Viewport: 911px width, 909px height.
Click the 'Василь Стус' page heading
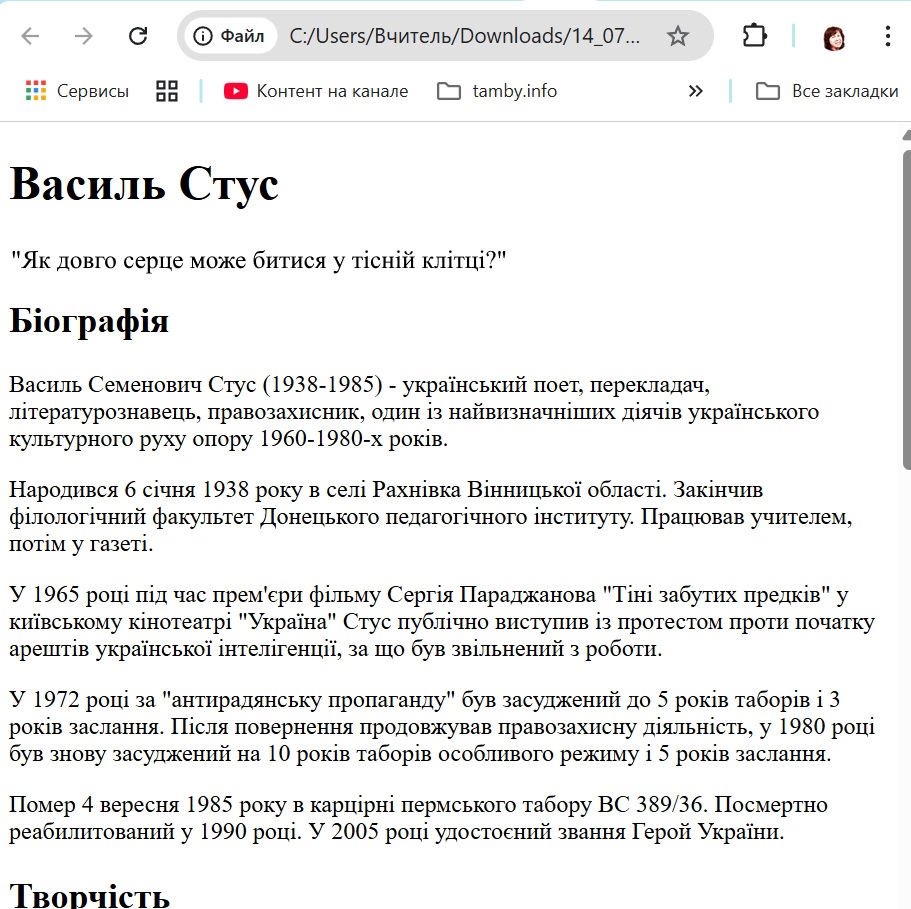pos(144,185)
